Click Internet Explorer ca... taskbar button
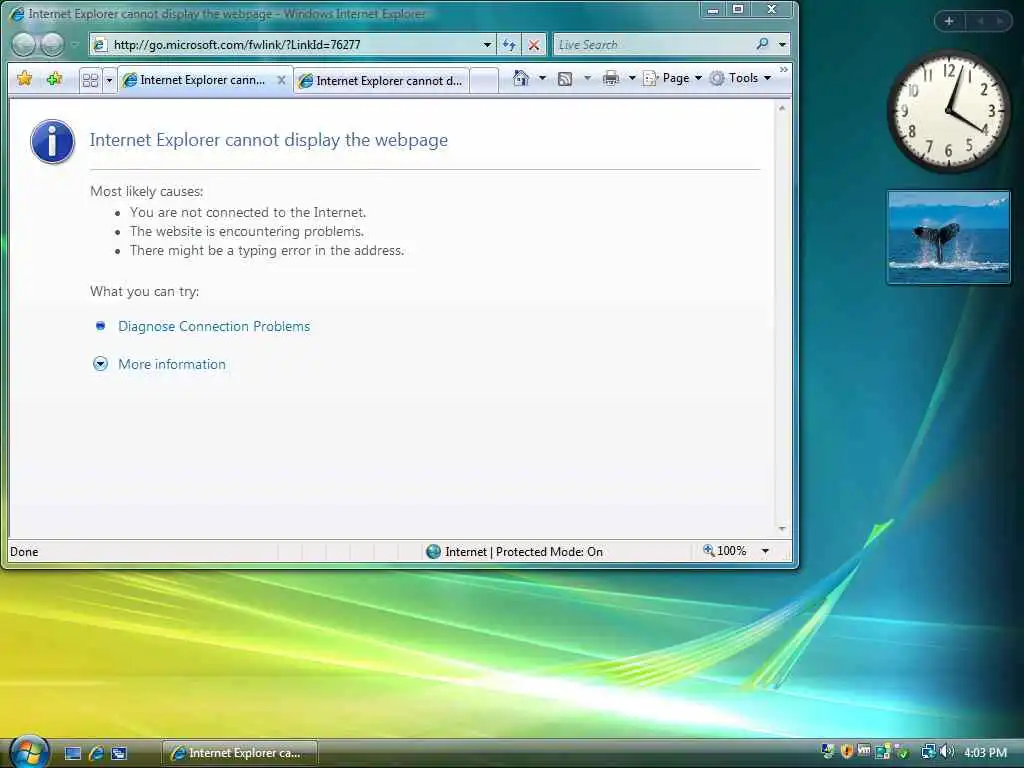The image size is (1024, 768). 240,753
